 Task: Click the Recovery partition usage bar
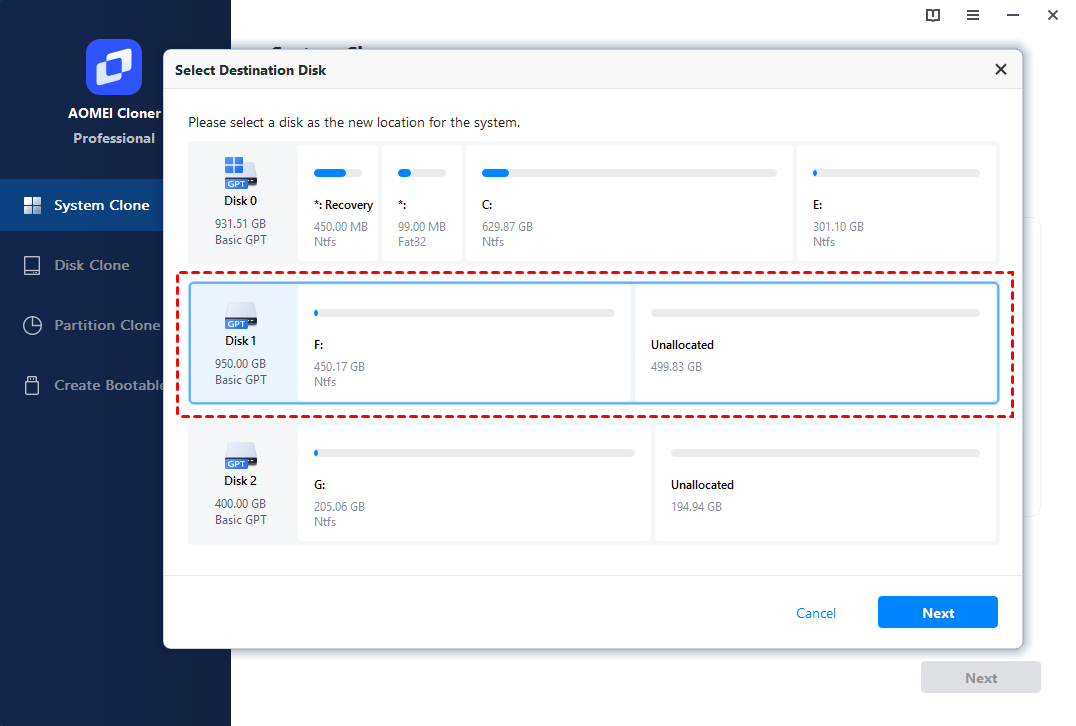[338, 173]
